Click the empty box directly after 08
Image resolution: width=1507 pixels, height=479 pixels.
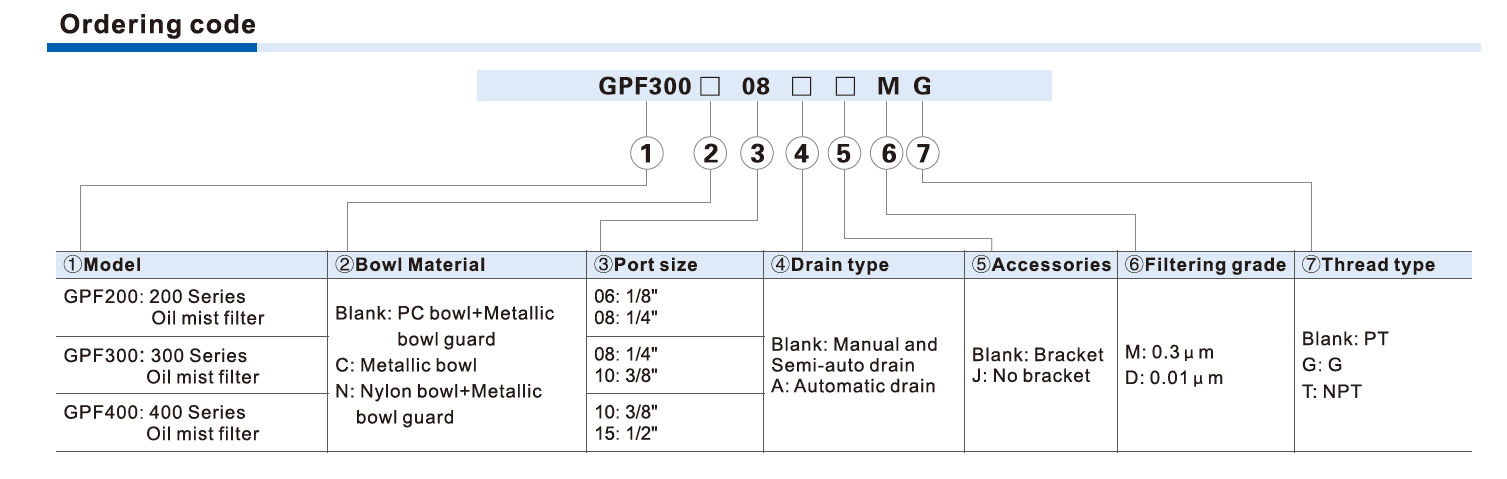pyautogui.click(x=801, y=86)
